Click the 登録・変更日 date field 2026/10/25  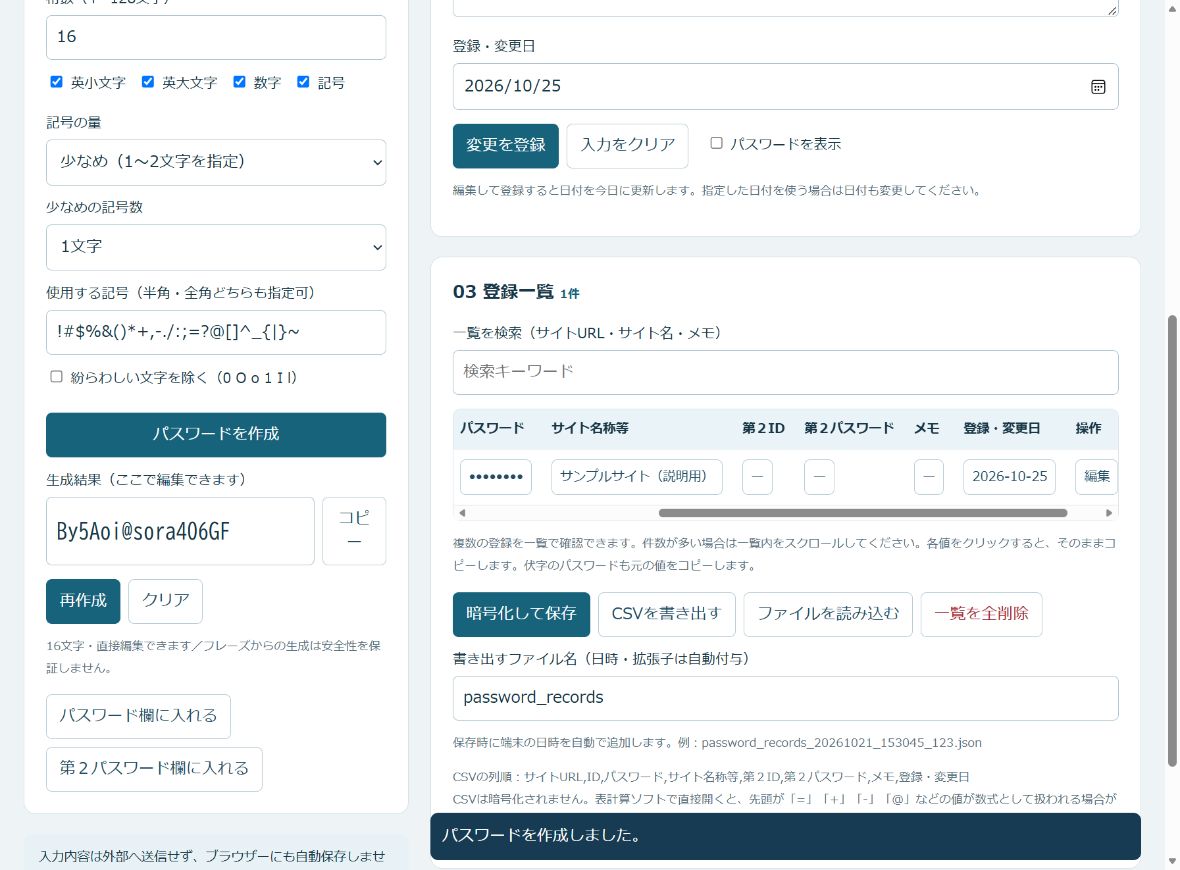pyautogui.click(x=786, y=87)
